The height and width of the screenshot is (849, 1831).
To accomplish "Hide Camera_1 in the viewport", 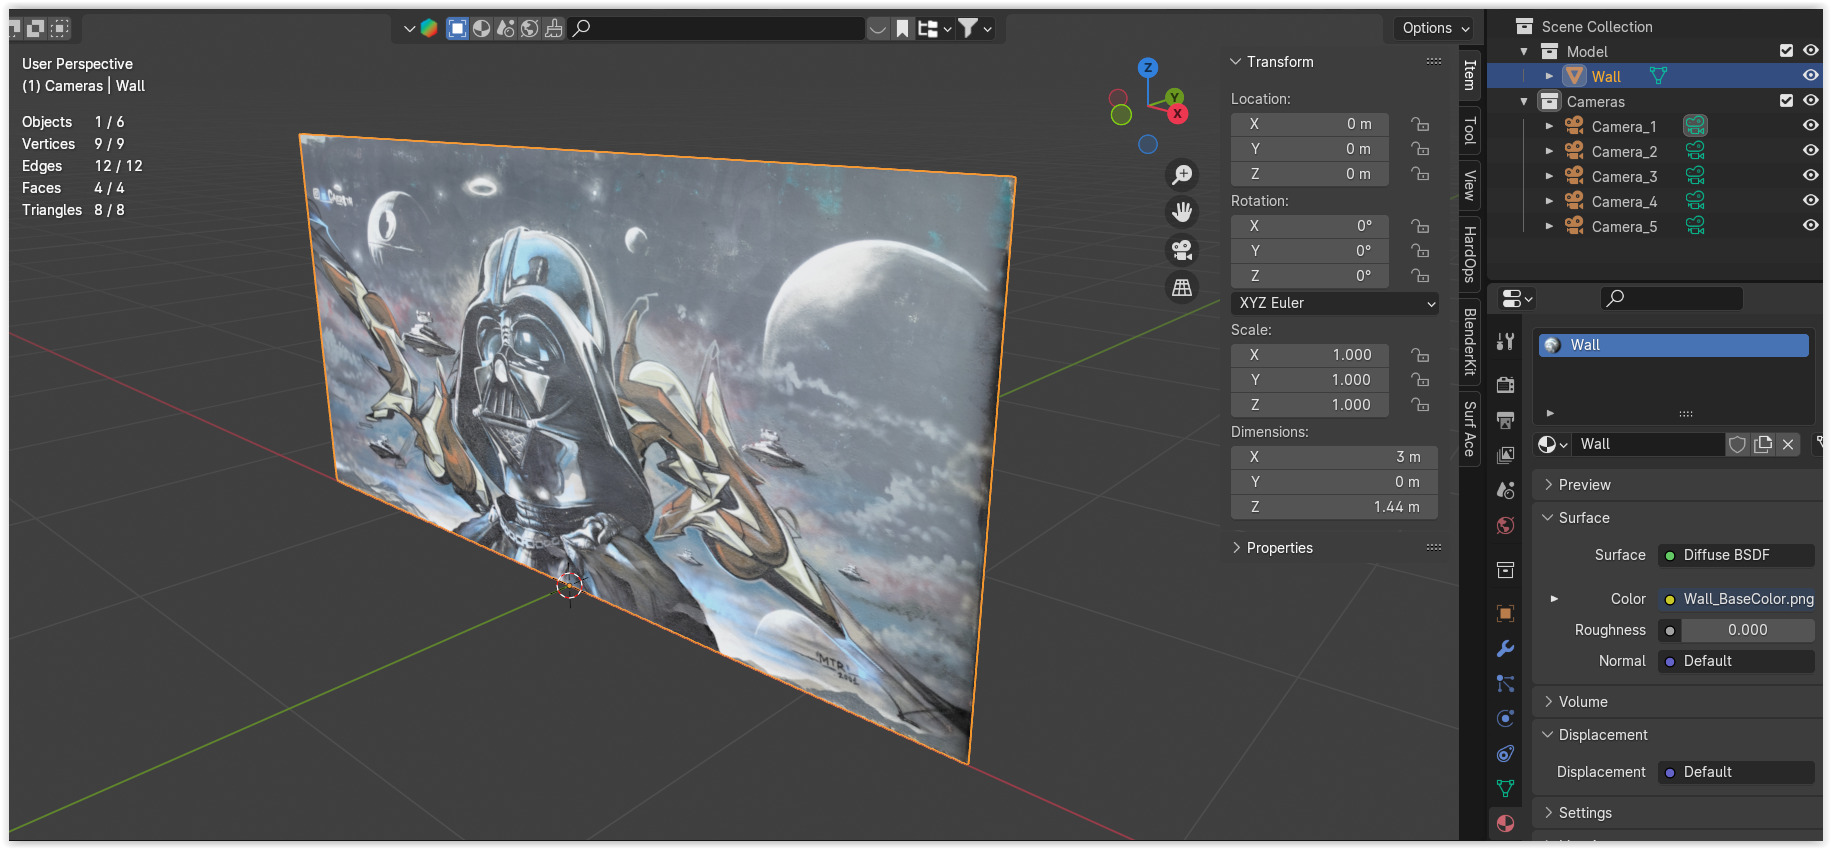I will click(1810, 126).
